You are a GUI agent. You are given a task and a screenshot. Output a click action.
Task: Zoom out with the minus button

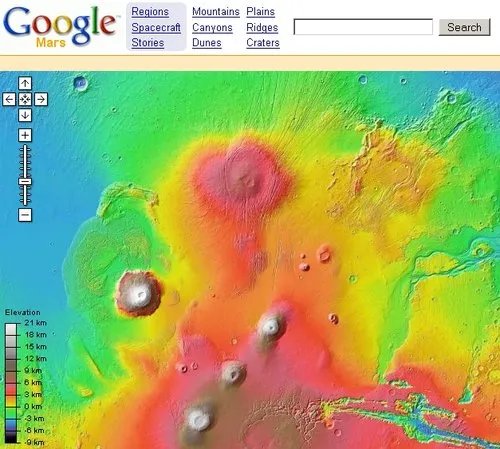pos(25,215)
